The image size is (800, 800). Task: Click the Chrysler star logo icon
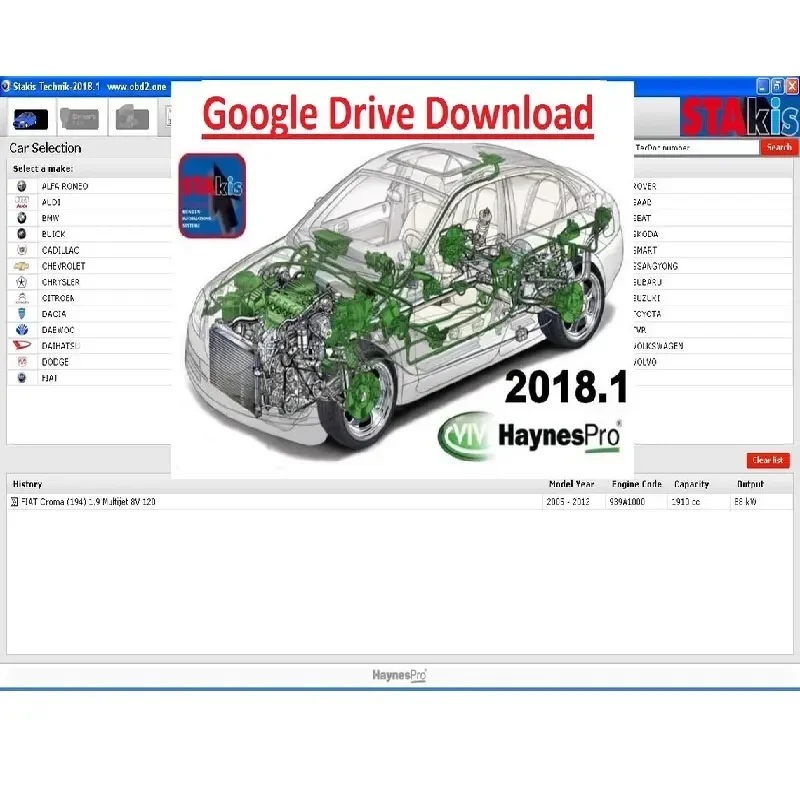point(21,282)
